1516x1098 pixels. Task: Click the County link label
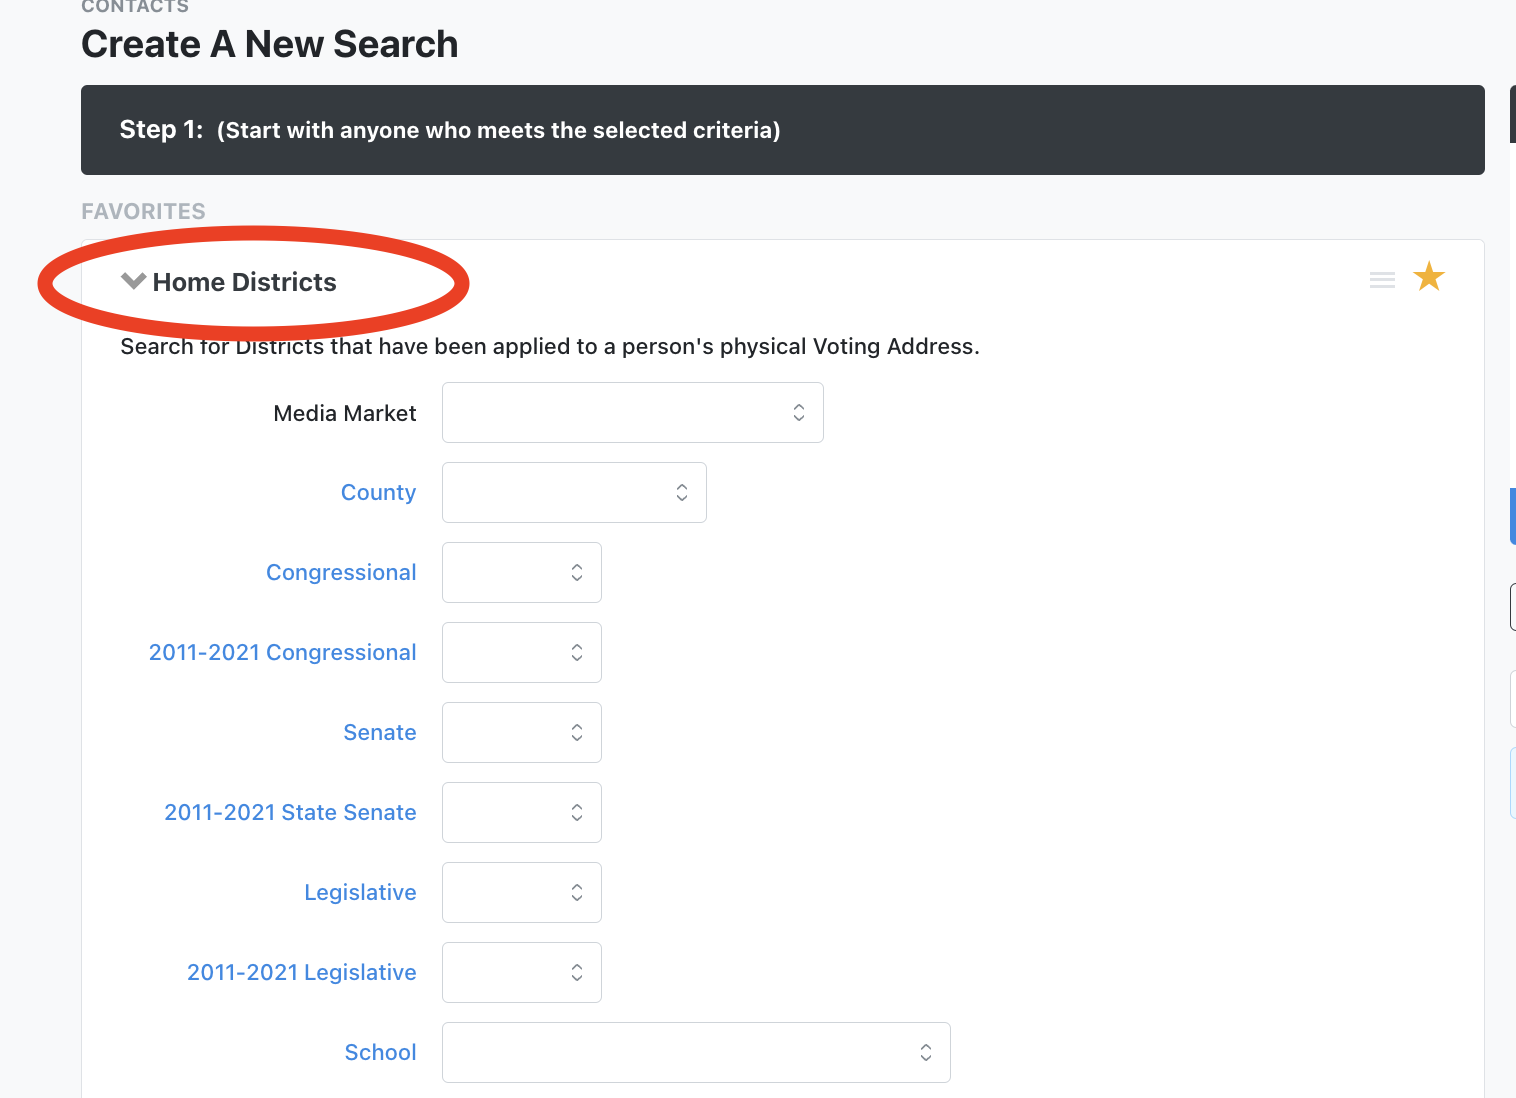click(378, 492)
